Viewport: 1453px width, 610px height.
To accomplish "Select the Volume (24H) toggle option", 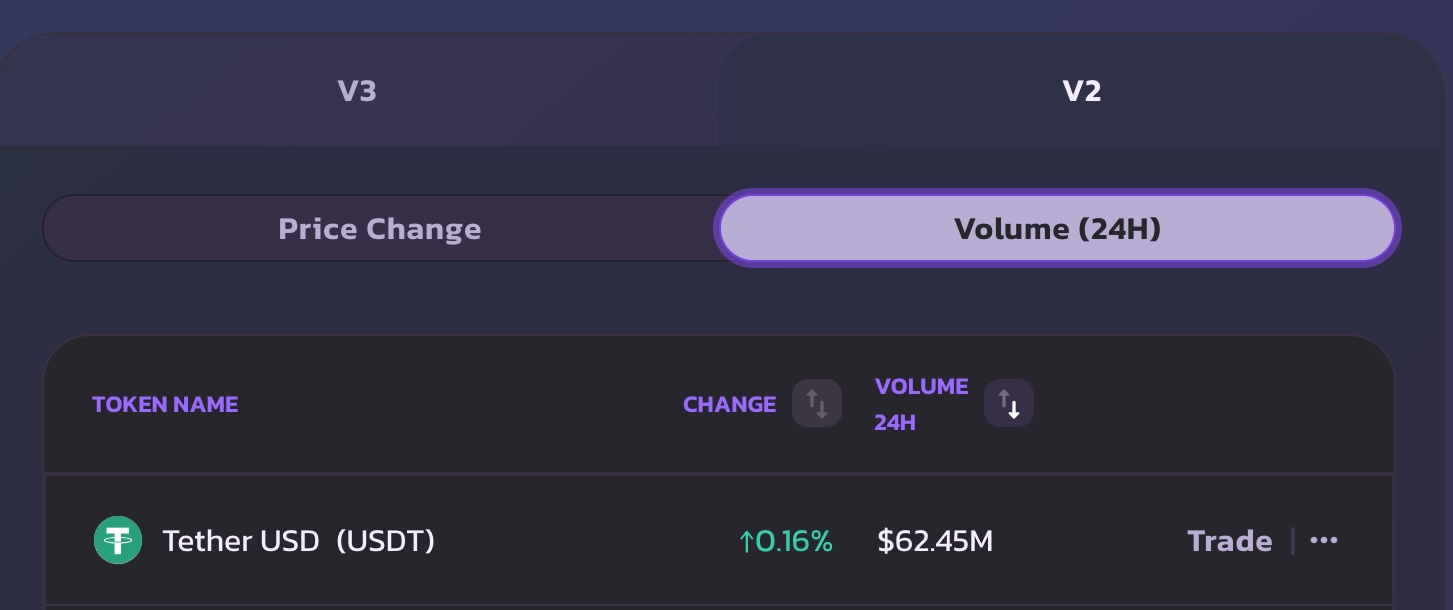I will (x=1058, y=229).
